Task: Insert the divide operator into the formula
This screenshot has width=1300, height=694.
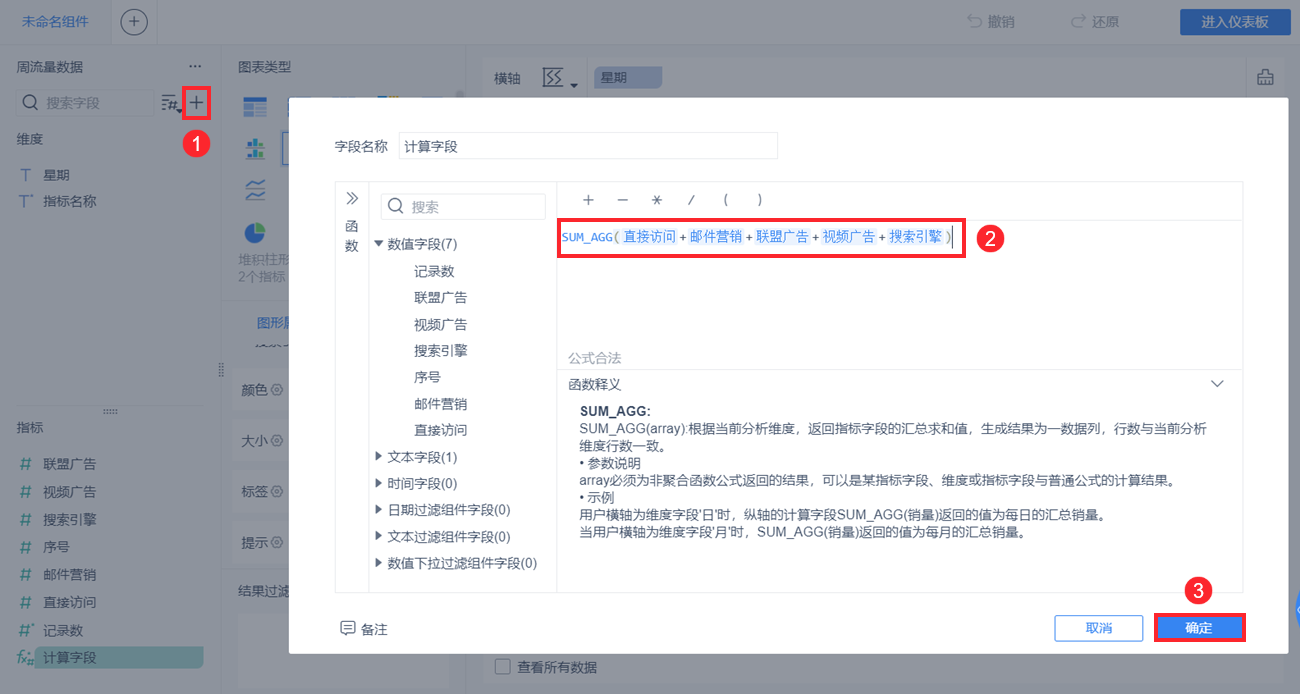Action: click(691, 199)
